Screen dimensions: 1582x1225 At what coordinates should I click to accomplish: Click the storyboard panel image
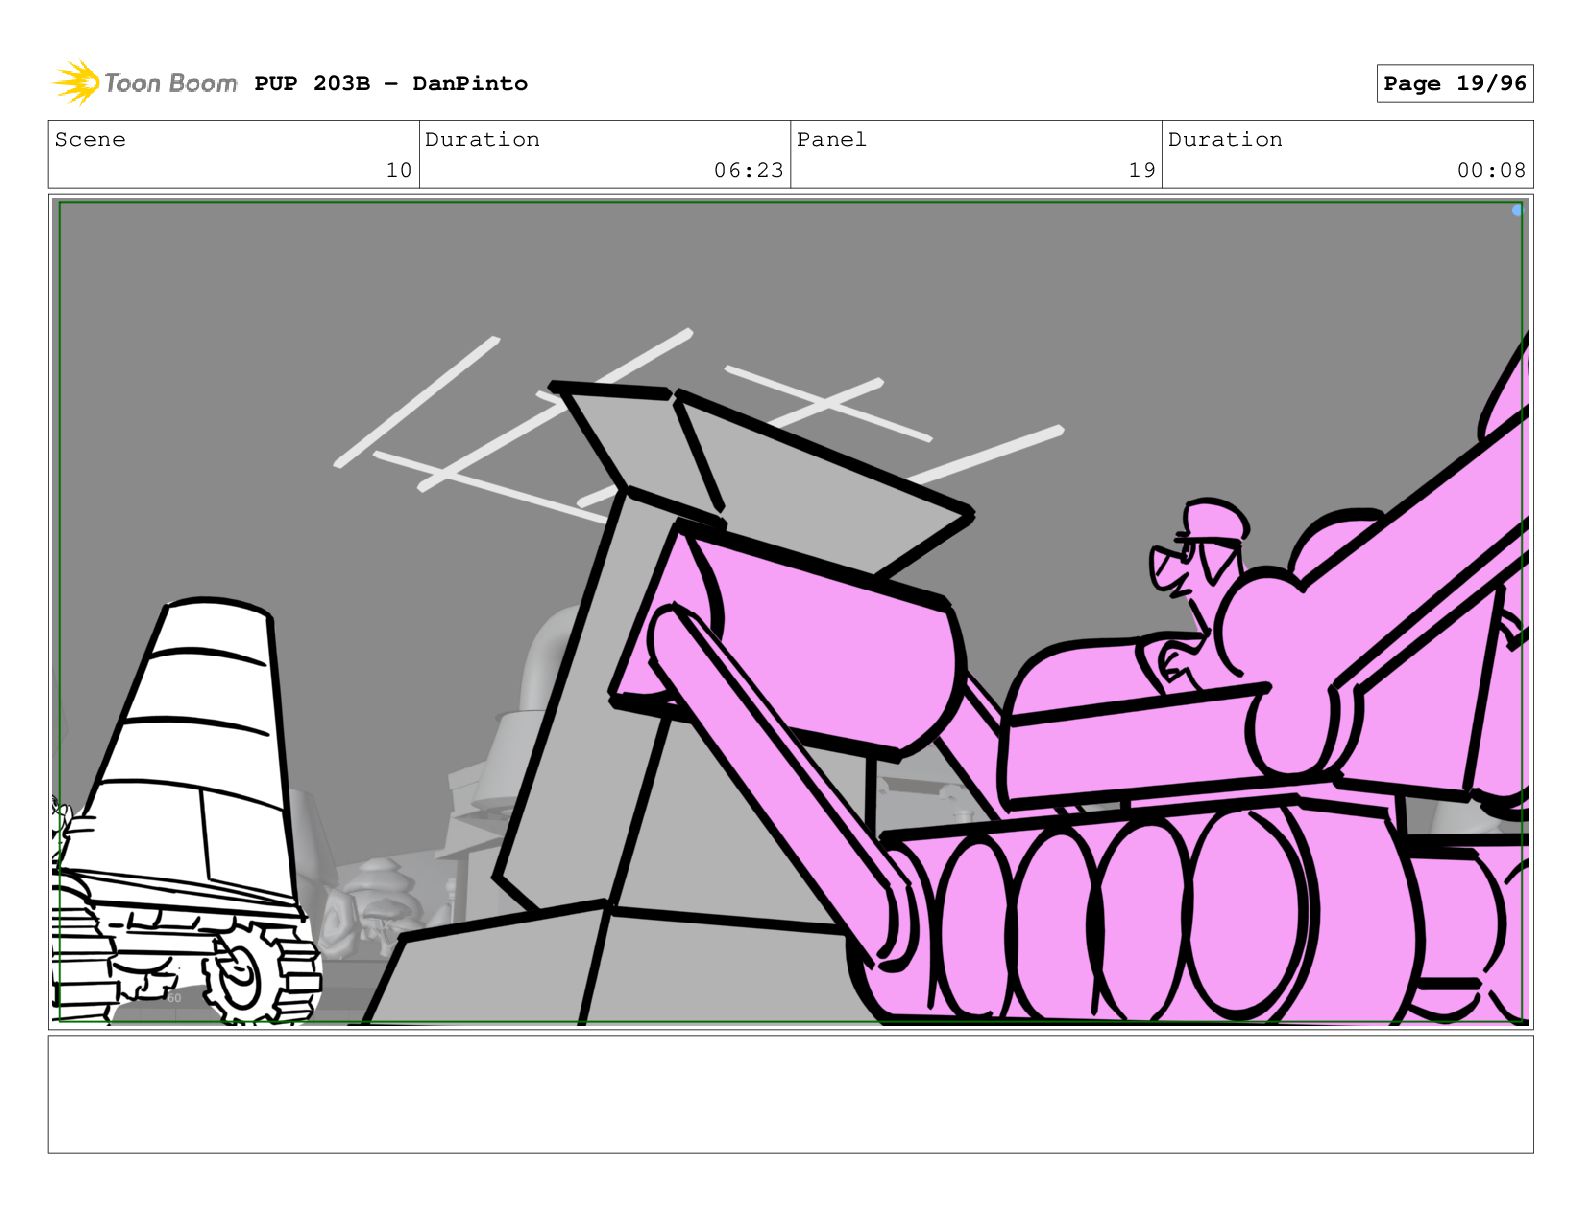pyautogui.click(x=791, y=612)
